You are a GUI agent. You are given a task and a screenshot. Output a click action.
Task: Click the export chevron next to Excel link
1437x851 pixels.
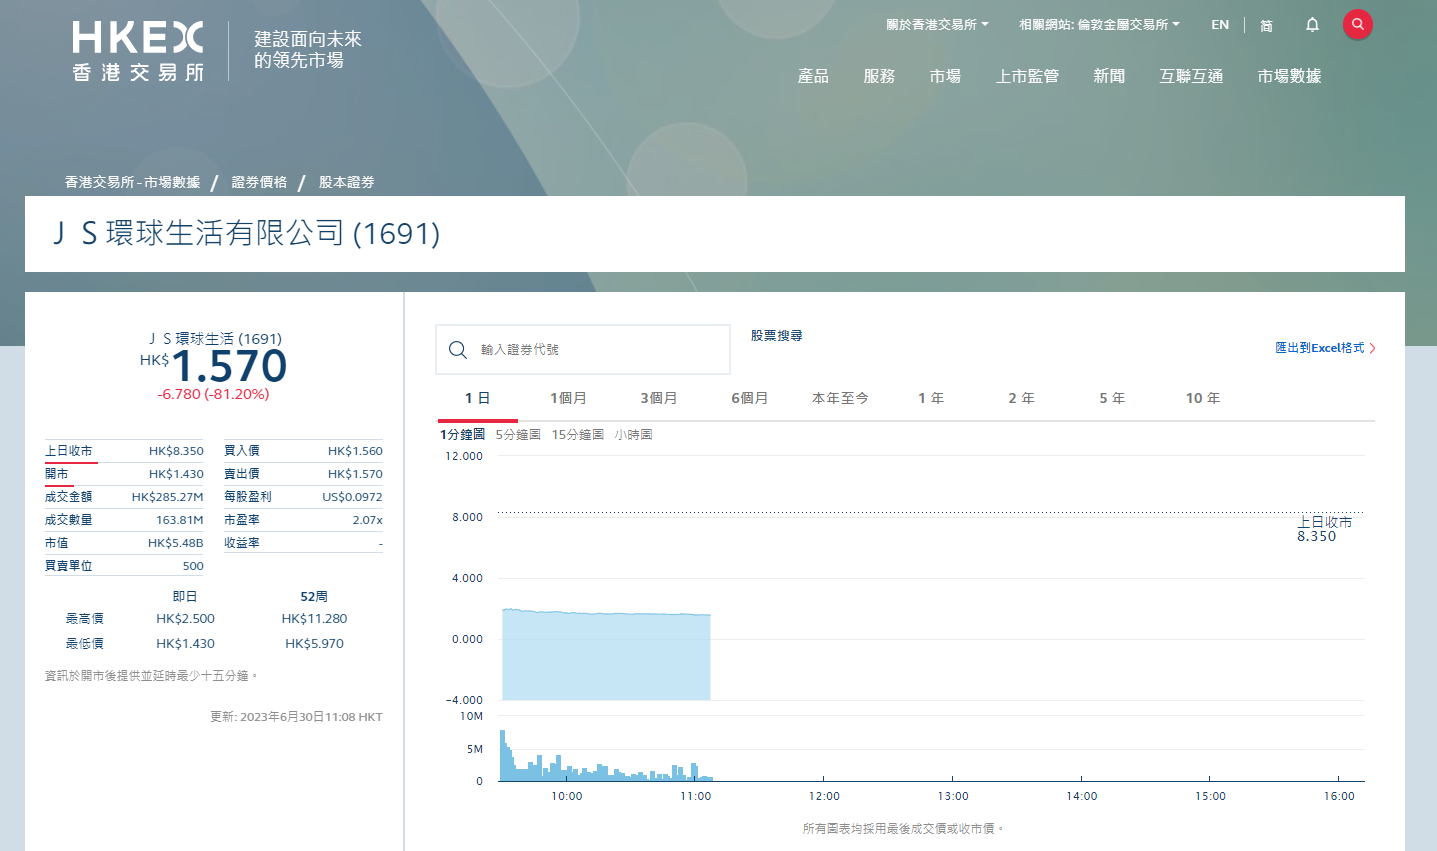pos(1372,348)
